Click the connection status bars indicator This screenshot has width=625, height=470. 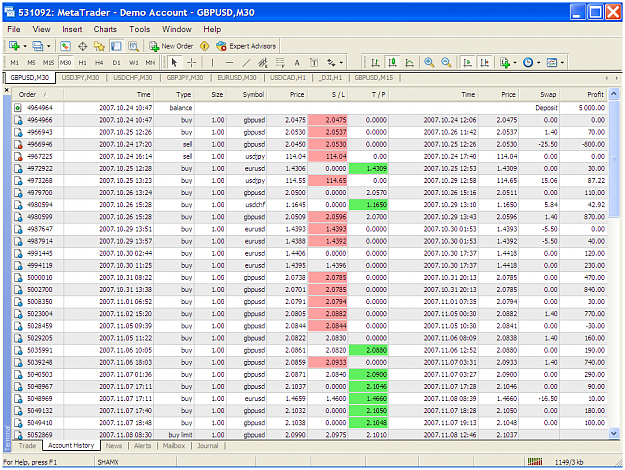(x=535, y=462)
